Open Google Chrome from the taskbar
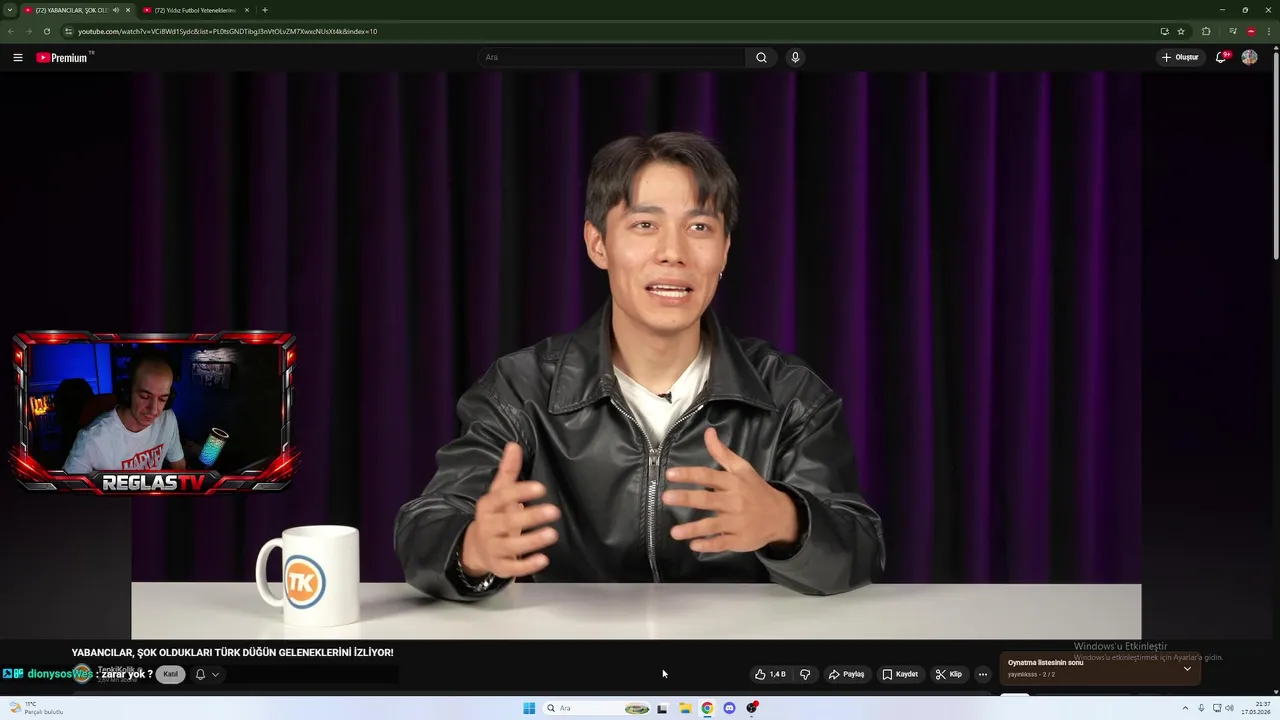Image resolution: width=1280 pixels, height=720 pixels. (707, 708)
